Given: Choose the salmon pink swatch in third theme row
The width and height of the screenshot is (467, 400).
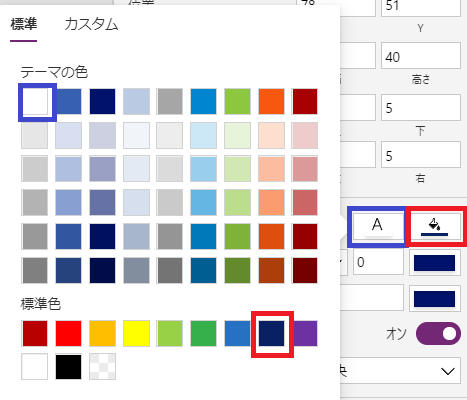Looking at the screenshot, I should click(305, 169).
